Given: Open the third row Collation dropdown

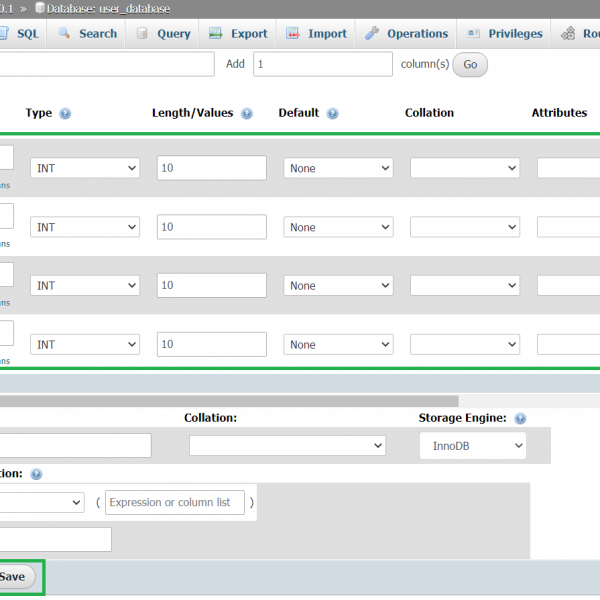Looking at the screenshot, I should click(465, 286).
